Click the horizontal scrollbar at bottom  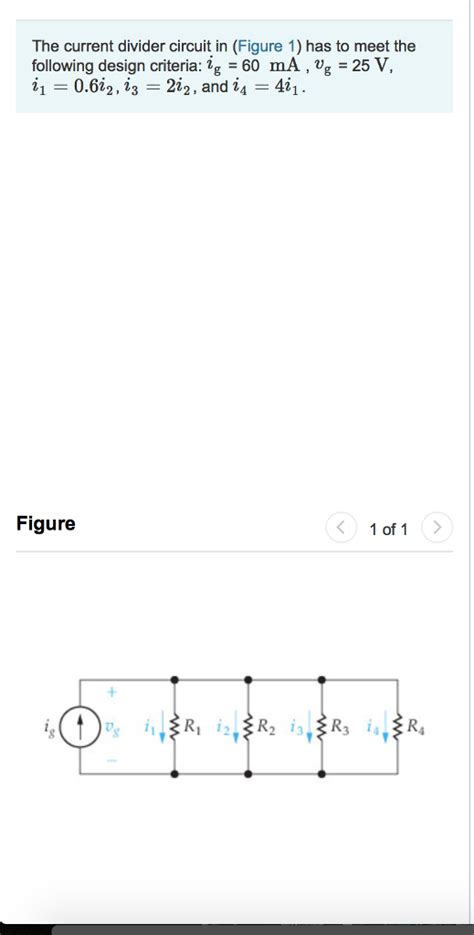pyautogui.click(x=262, y=930)
